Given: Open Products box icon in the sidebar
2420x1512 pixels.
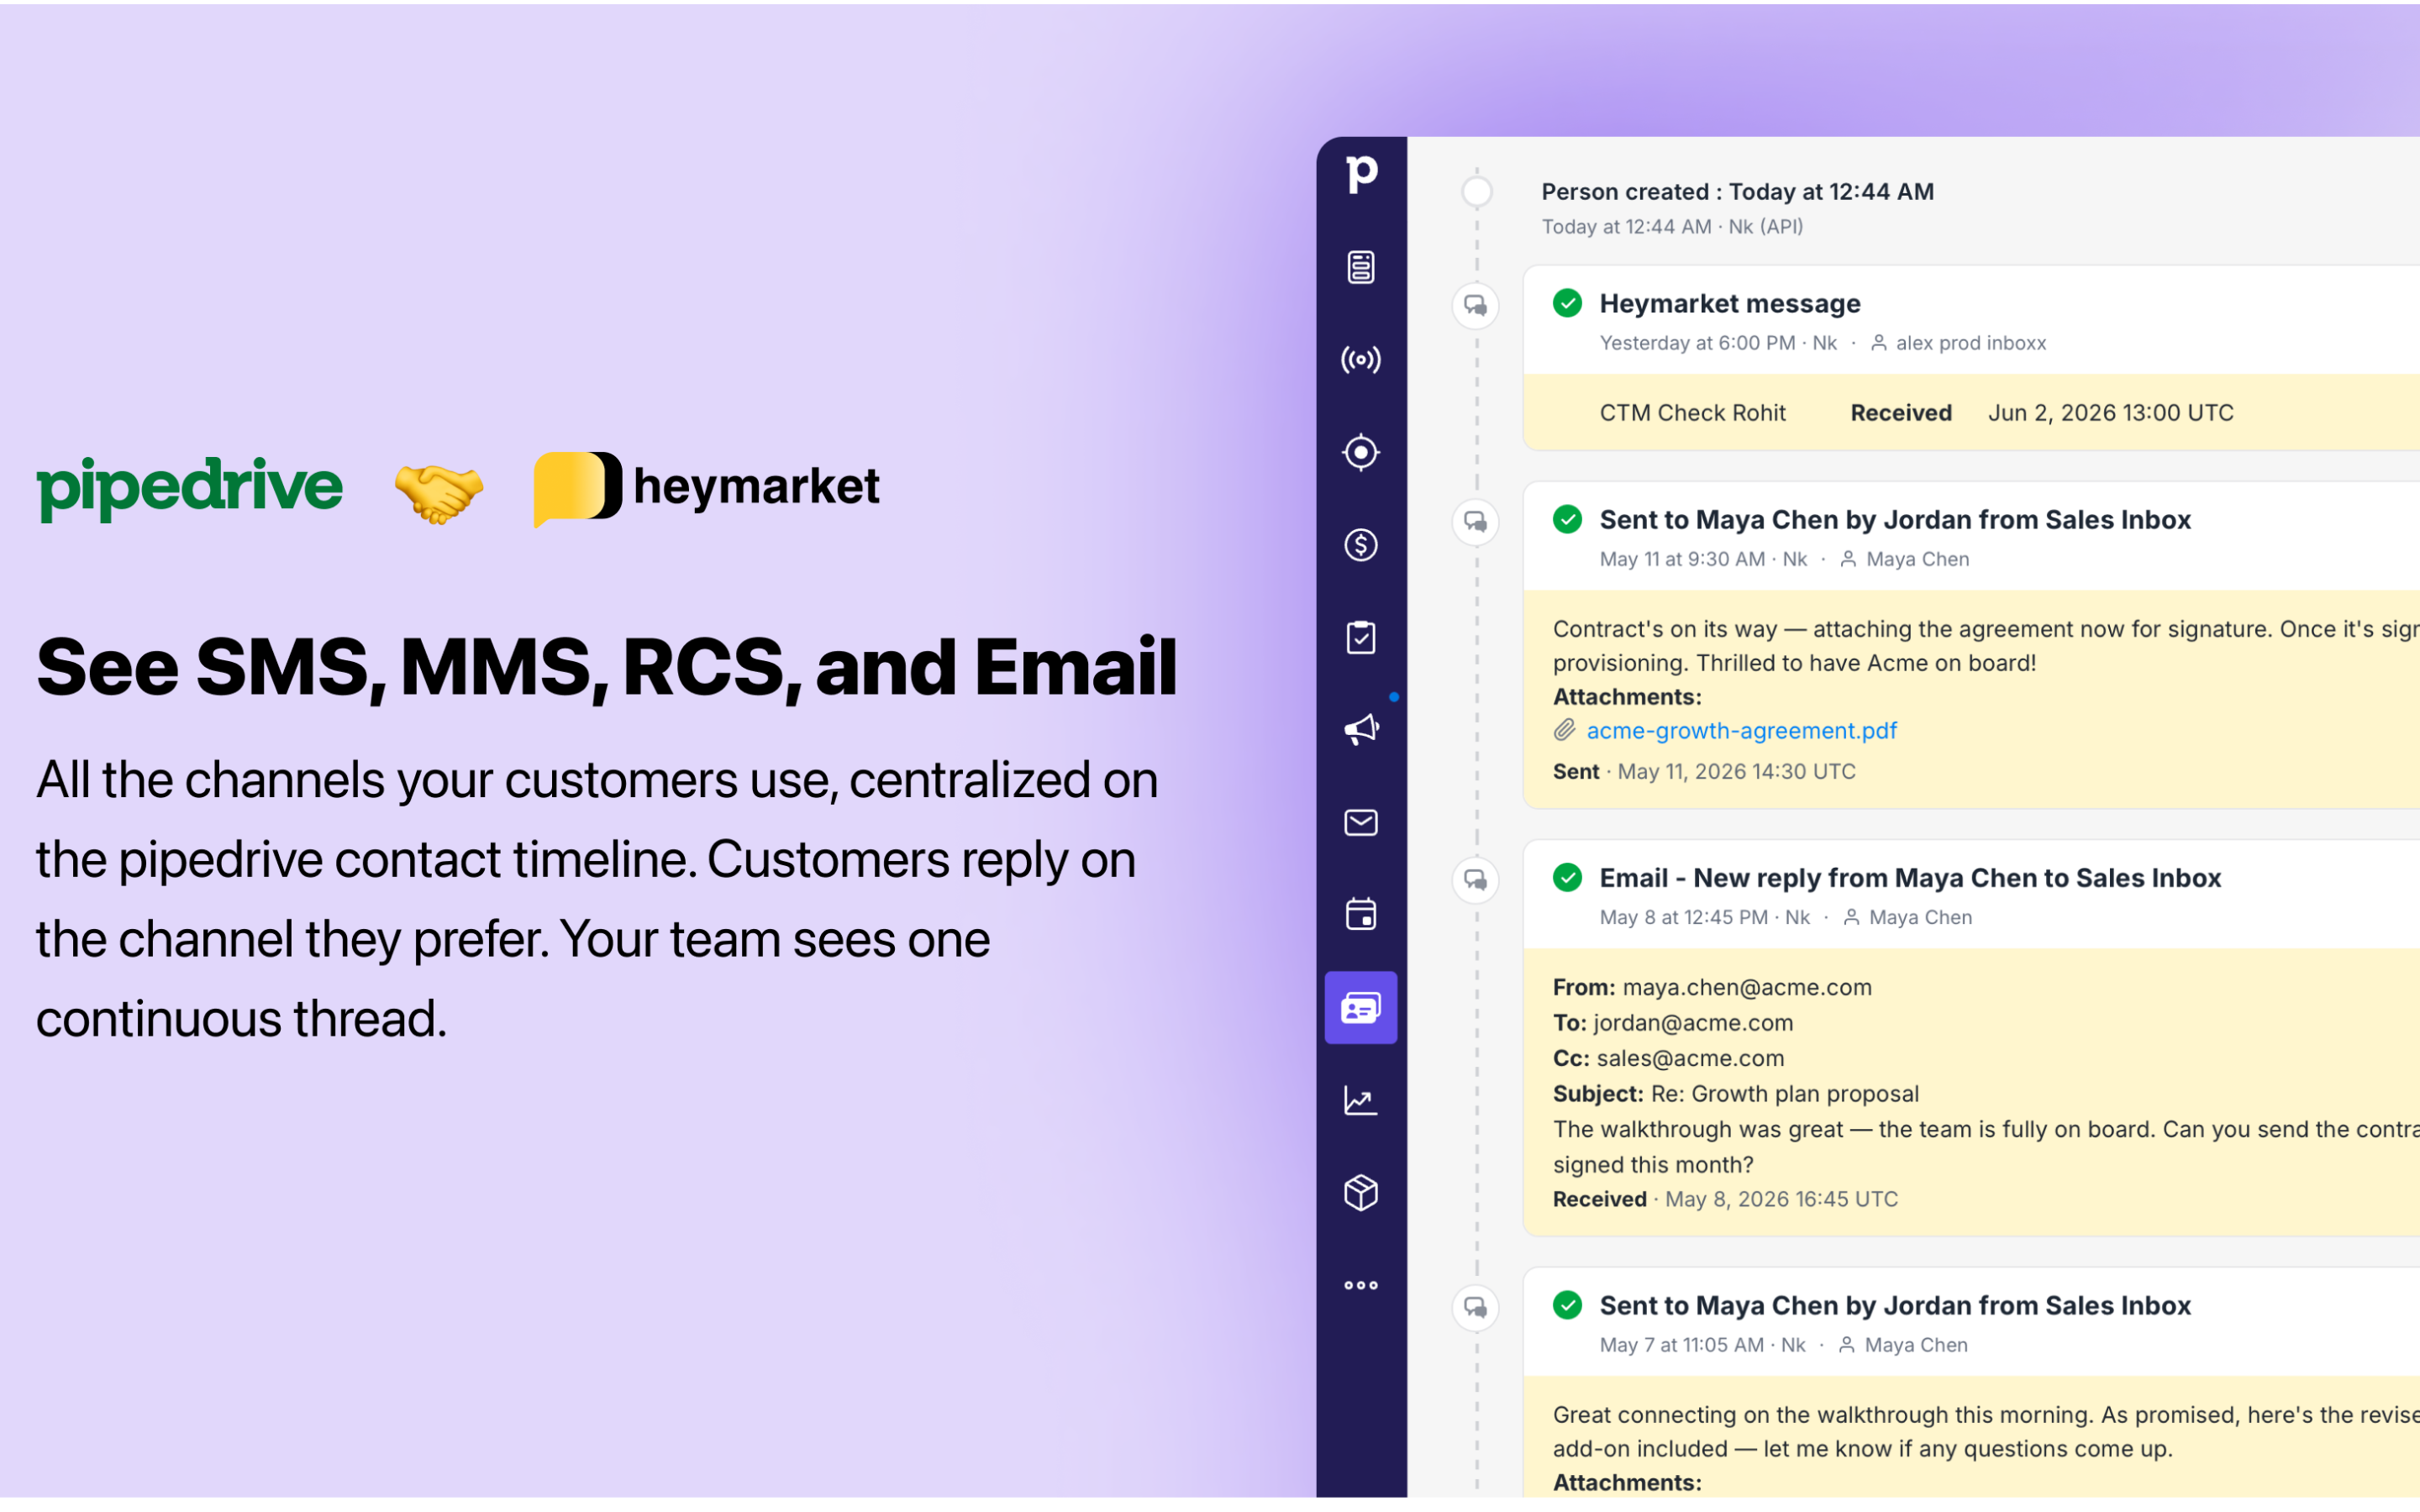Looking at the screenshot, I should pos(1361,1192).
